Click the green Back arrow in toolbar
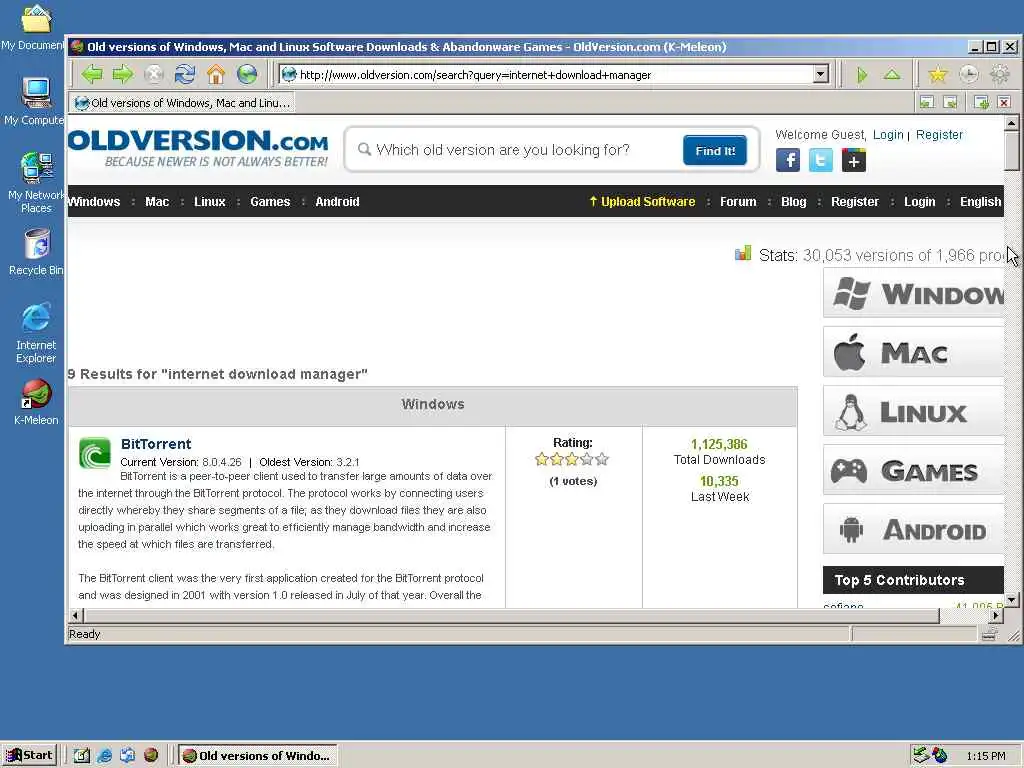This screenshot has width=1024, height=768. [x=91, y=74]
